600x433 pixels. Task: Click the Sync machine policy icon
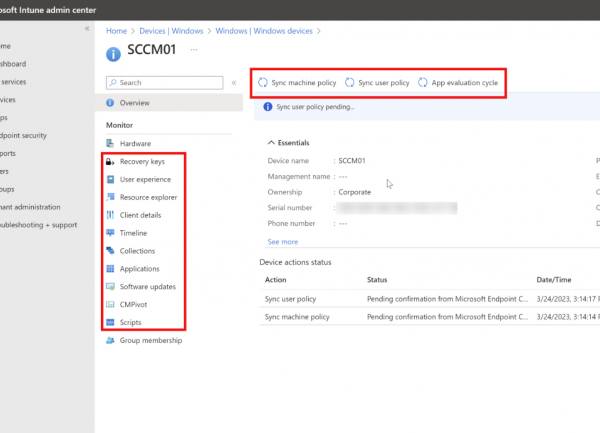tap(263, 83)
